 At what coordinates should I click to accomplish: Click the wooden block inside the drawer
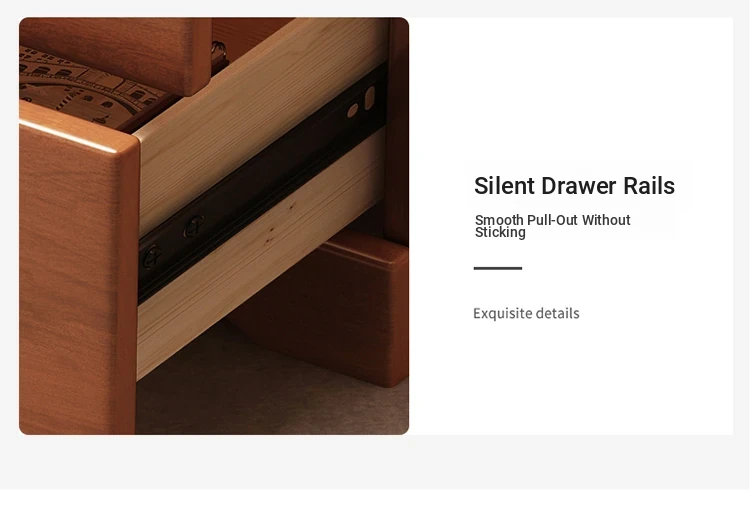[117, 53]
